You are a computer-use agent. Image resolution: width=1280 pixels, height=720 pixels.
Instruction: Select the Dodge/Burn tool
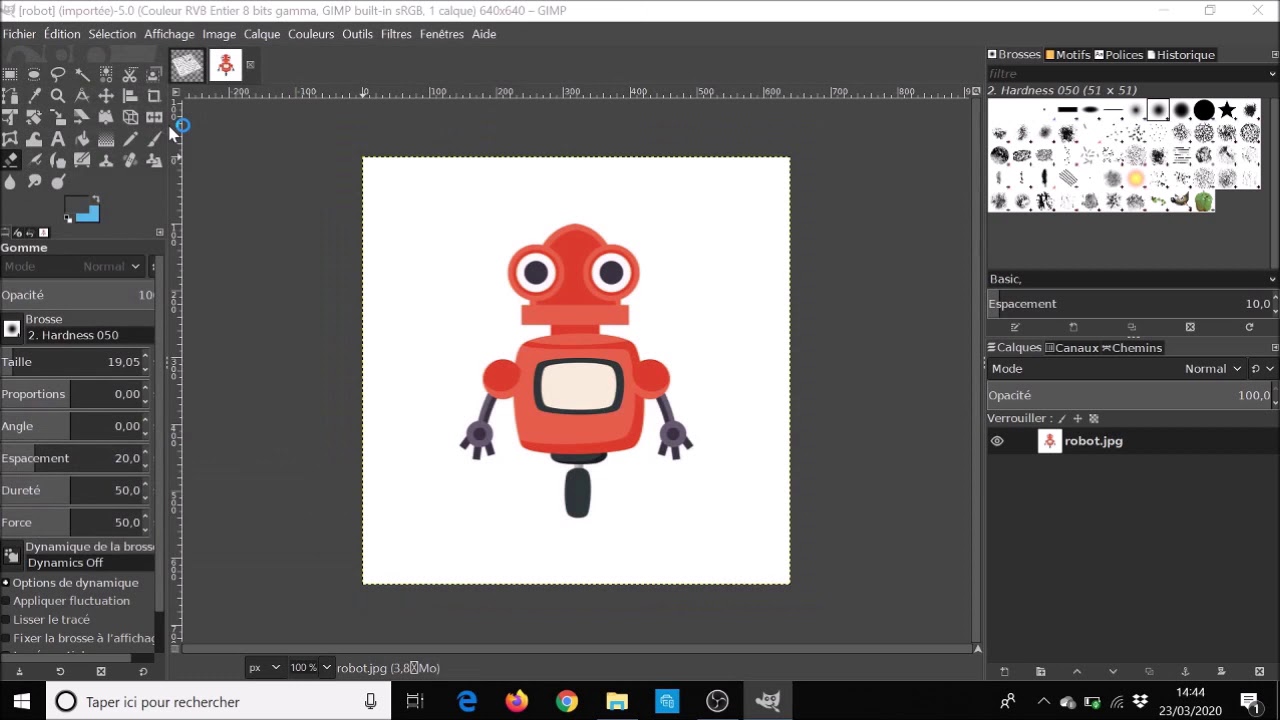[58, 181]
